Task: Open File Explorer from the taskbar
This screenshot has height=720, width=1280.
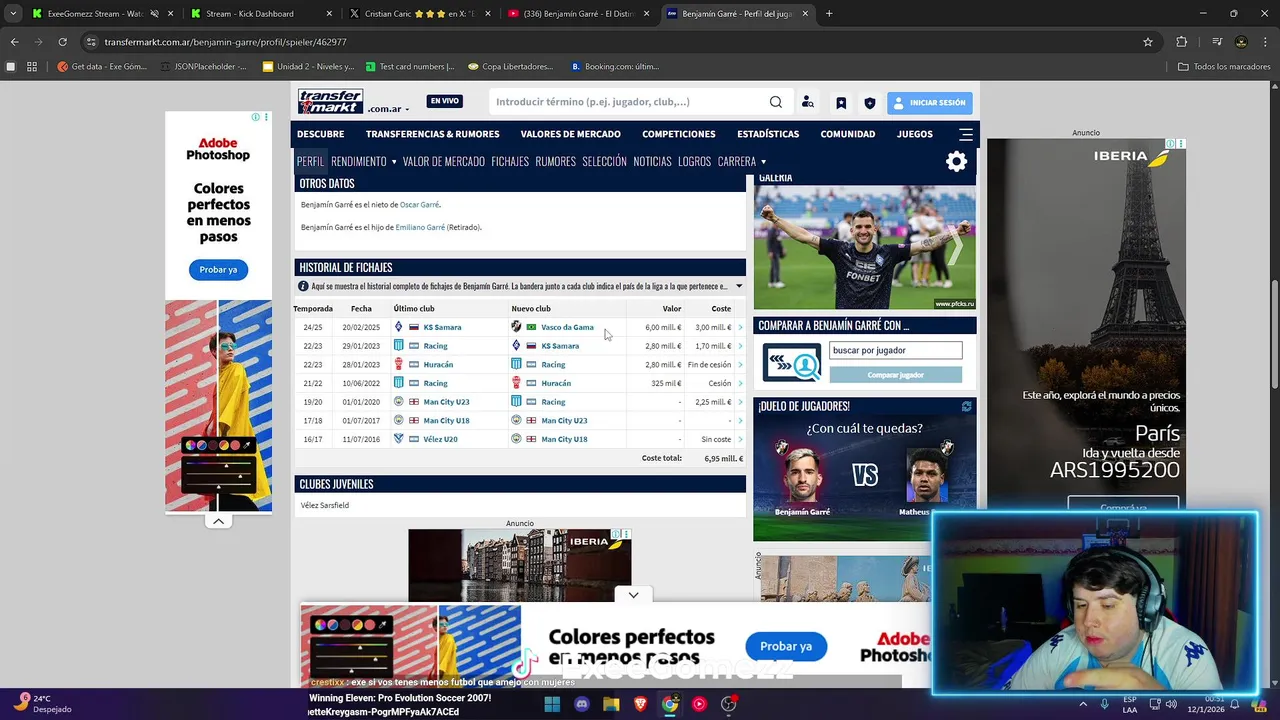Action: coord(611,704)
